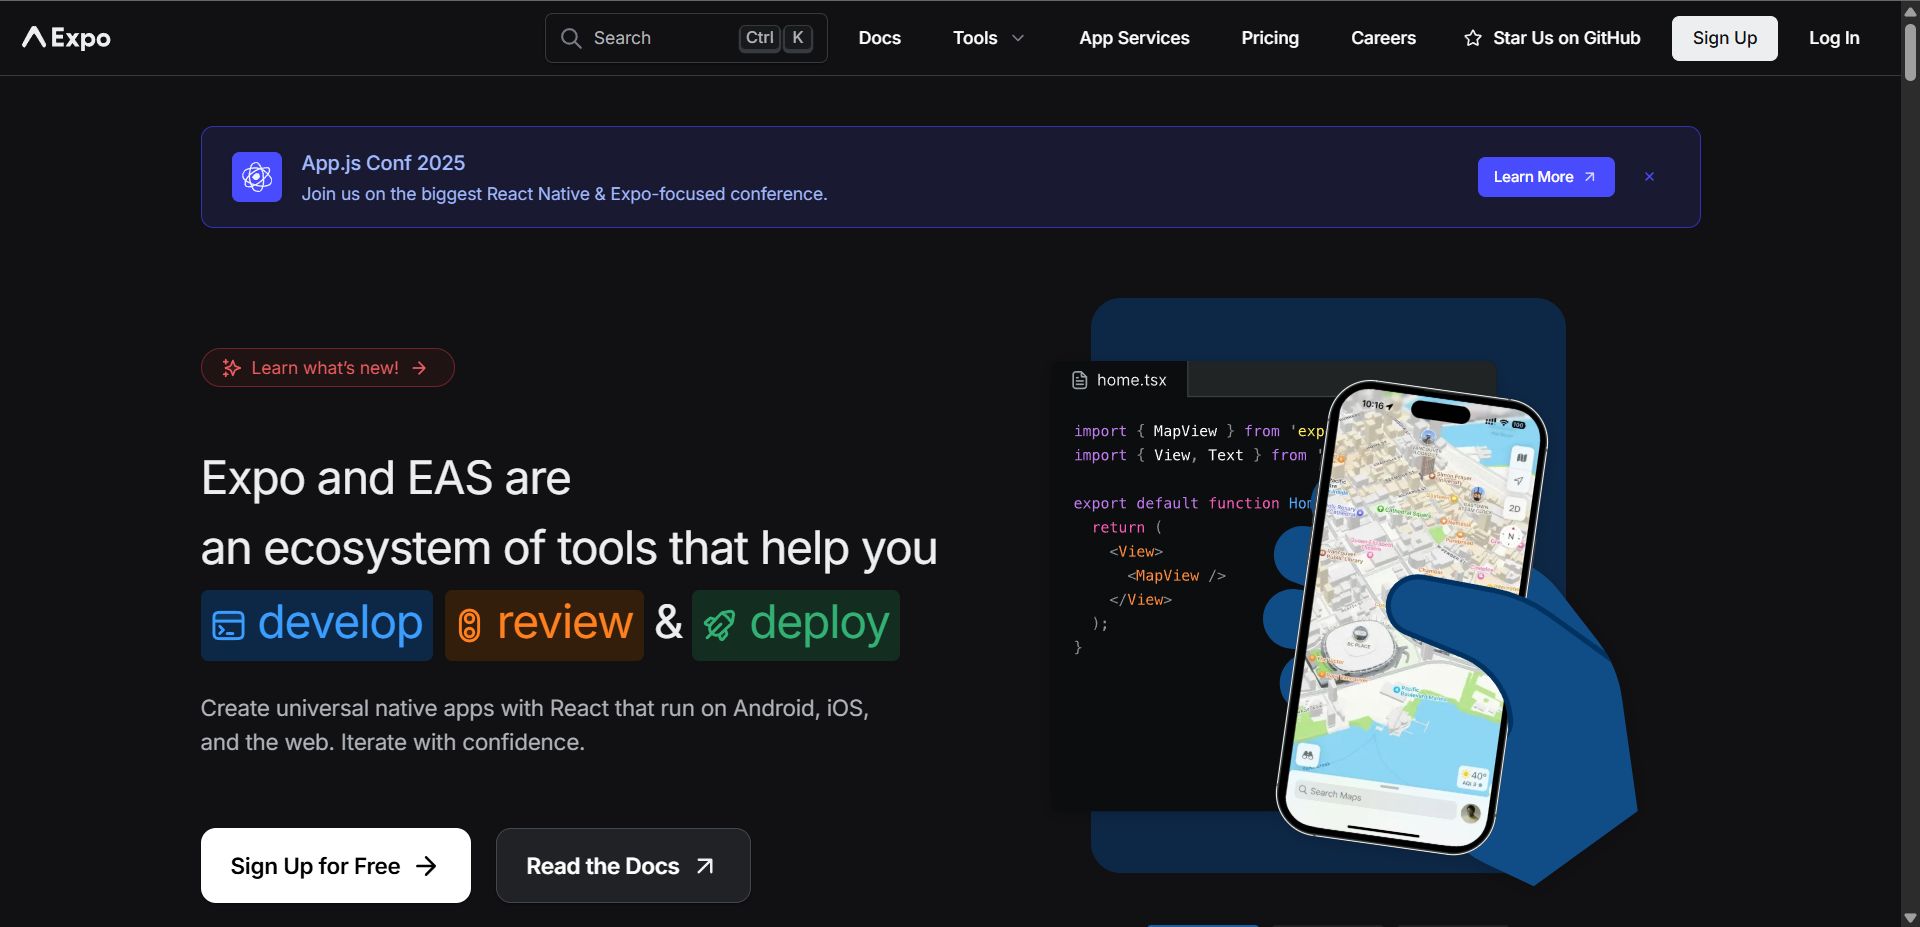Click Sign Up for Free button
The image size is (1920, 927).
335,866
